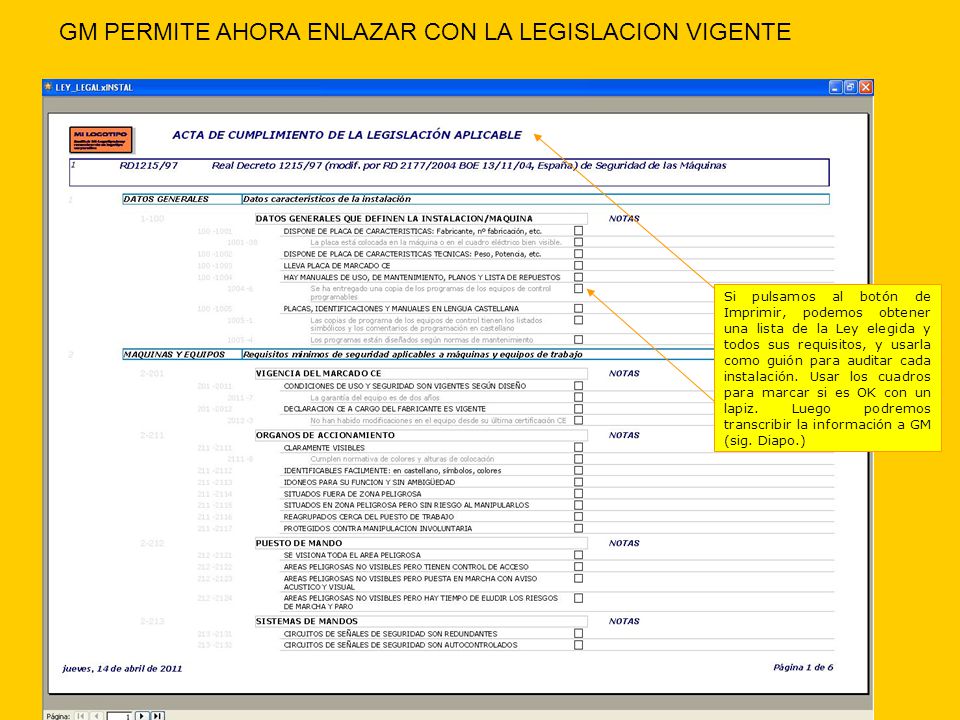Check box for La garantía del equipo es de dos años
Viewport: 960px width, 720px height.
pyautogui.click(x=579, y=397)
